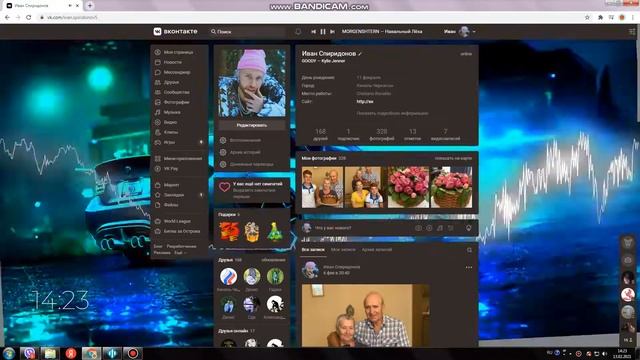Open first family photo thumbnail
Screen dimensions: 640x360
pyautogui.click(x=322, y=187)
